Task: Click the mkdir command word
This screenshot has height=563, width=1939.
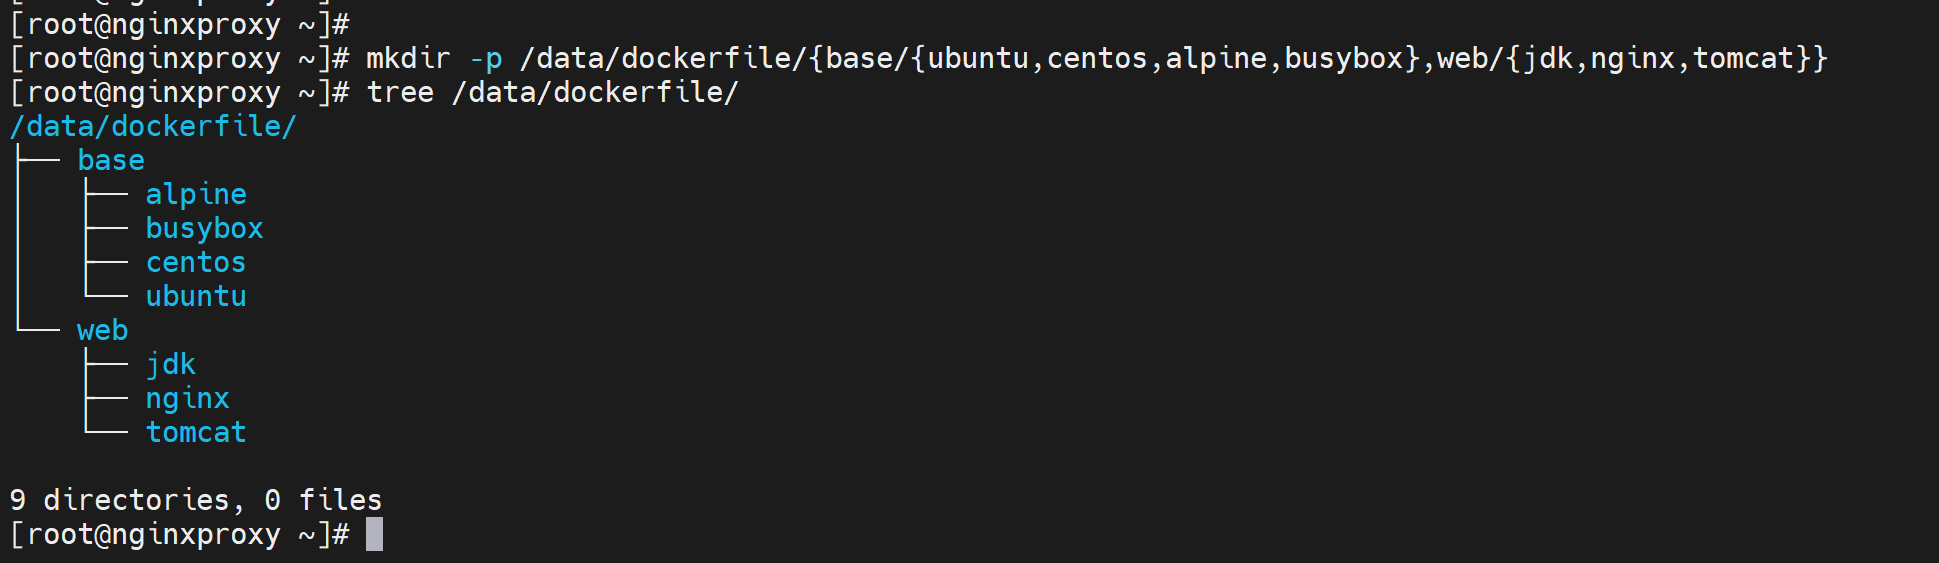Action: click(408, 58)
